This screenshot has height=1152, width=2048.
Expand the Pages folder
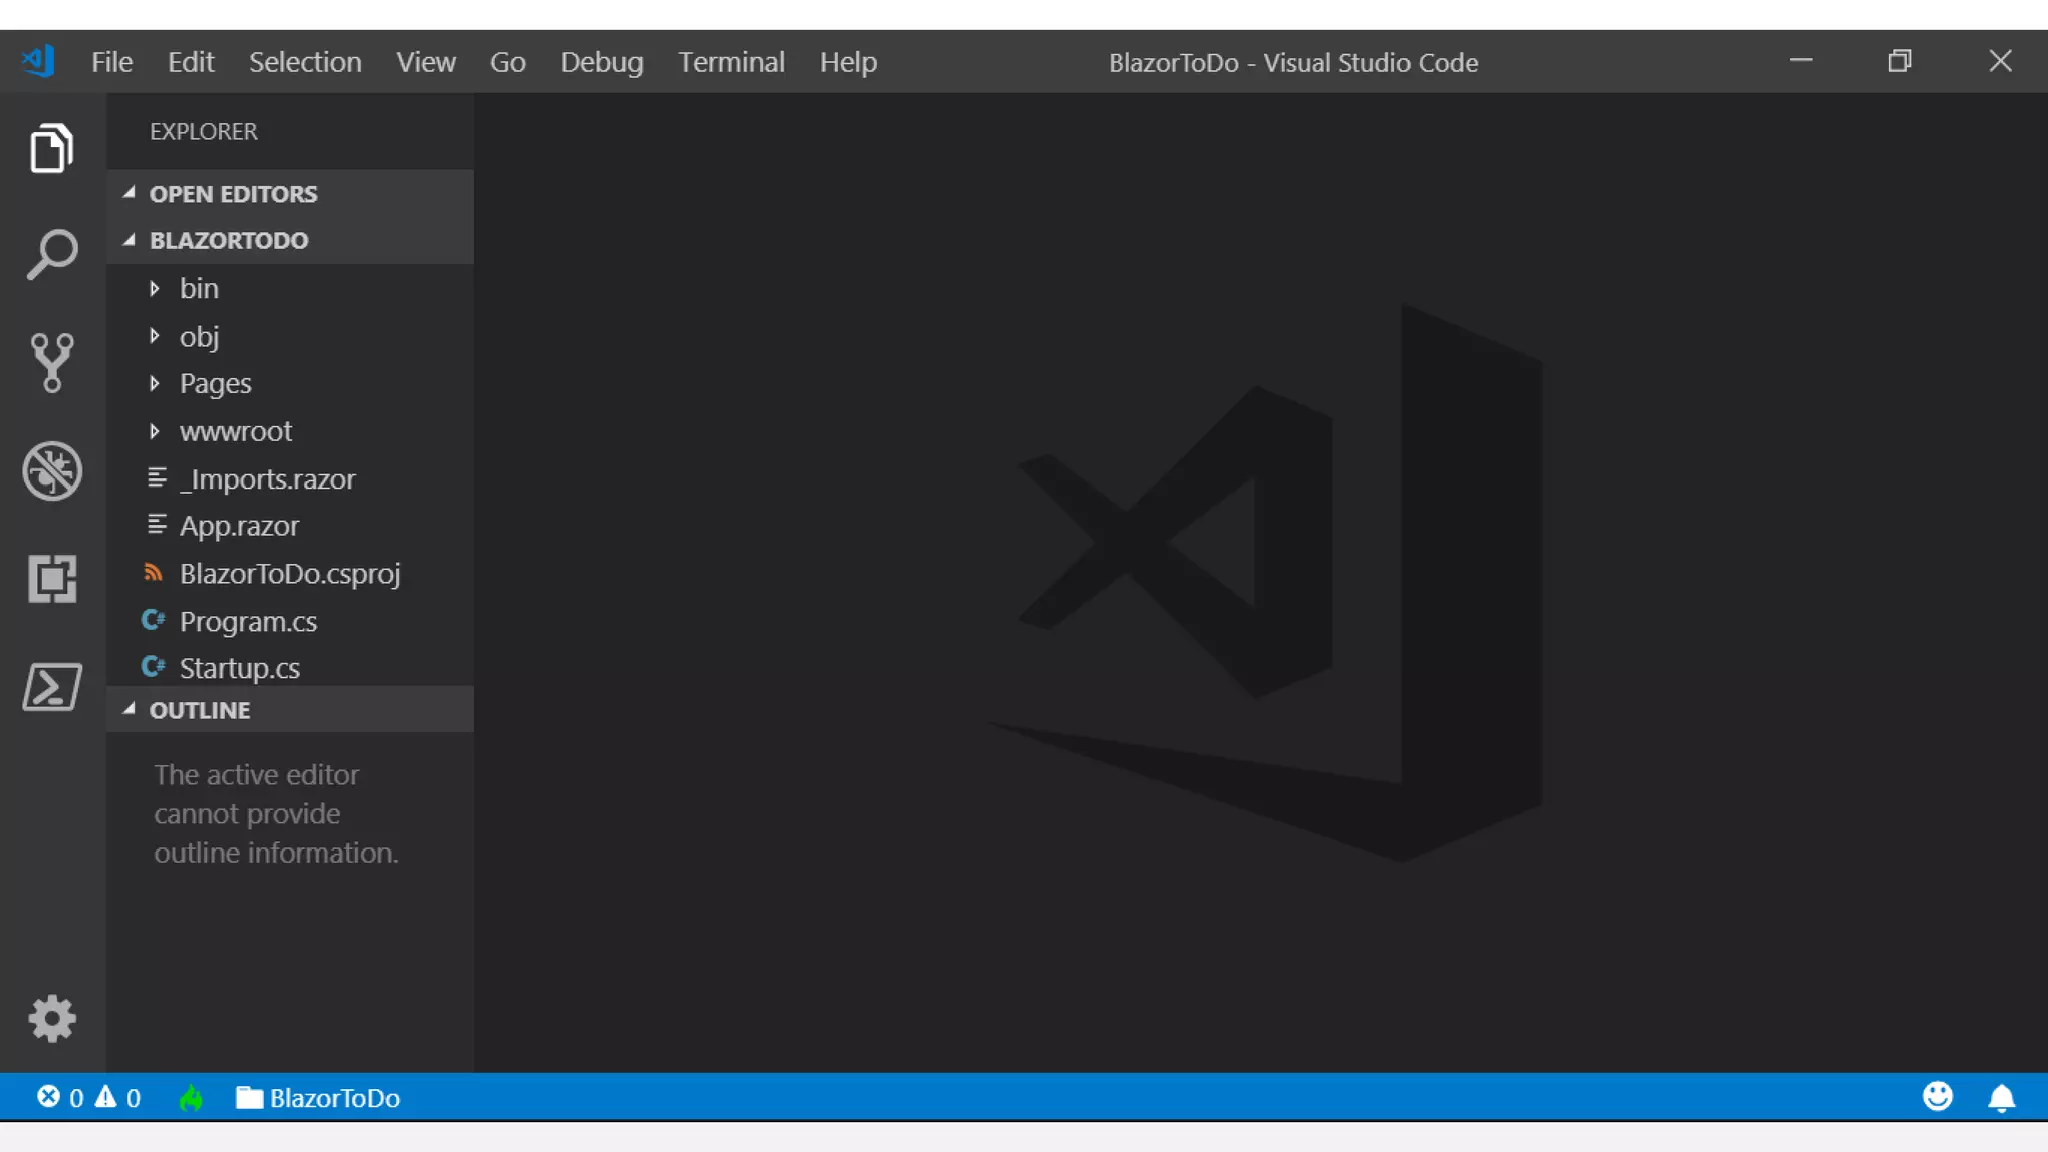(215, 384)
